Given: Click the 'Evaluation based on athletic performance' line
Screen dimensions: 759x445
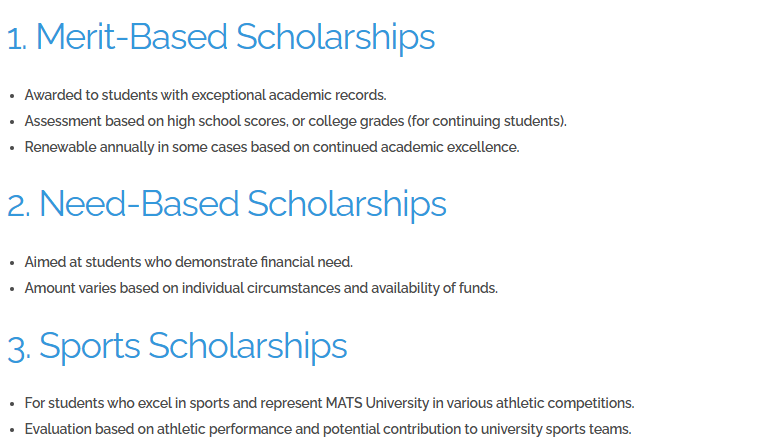Looking at the screenshot, I should [x=328, y=429].
